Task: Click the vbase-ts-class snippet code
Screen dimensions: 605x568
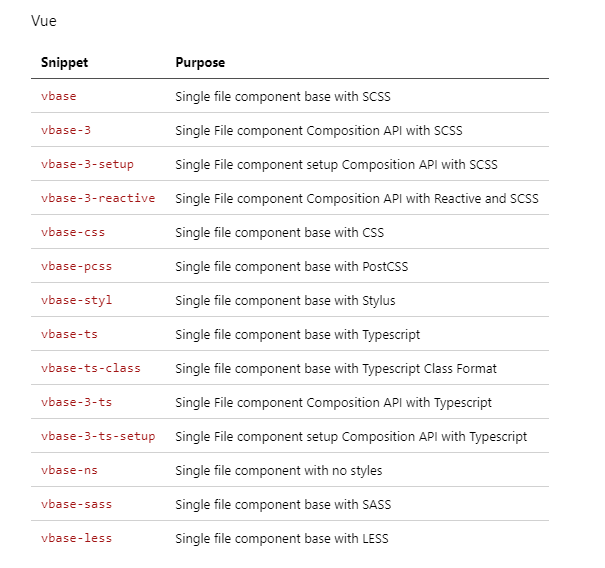Action: (91, 368)
